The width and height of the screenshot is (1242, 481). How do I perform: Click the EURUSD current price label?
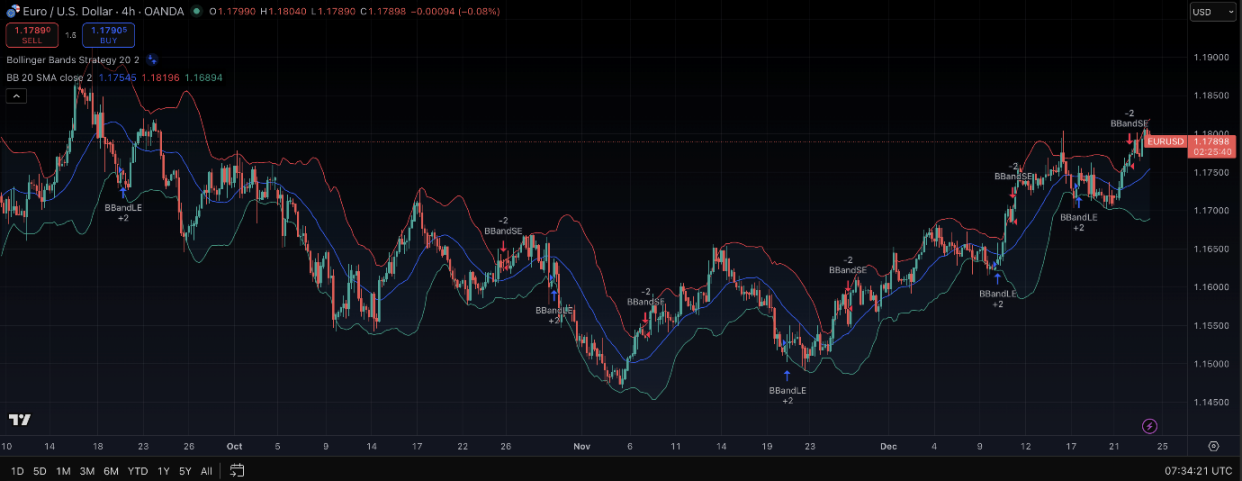pyautogui.click(x=1167, y=142)
